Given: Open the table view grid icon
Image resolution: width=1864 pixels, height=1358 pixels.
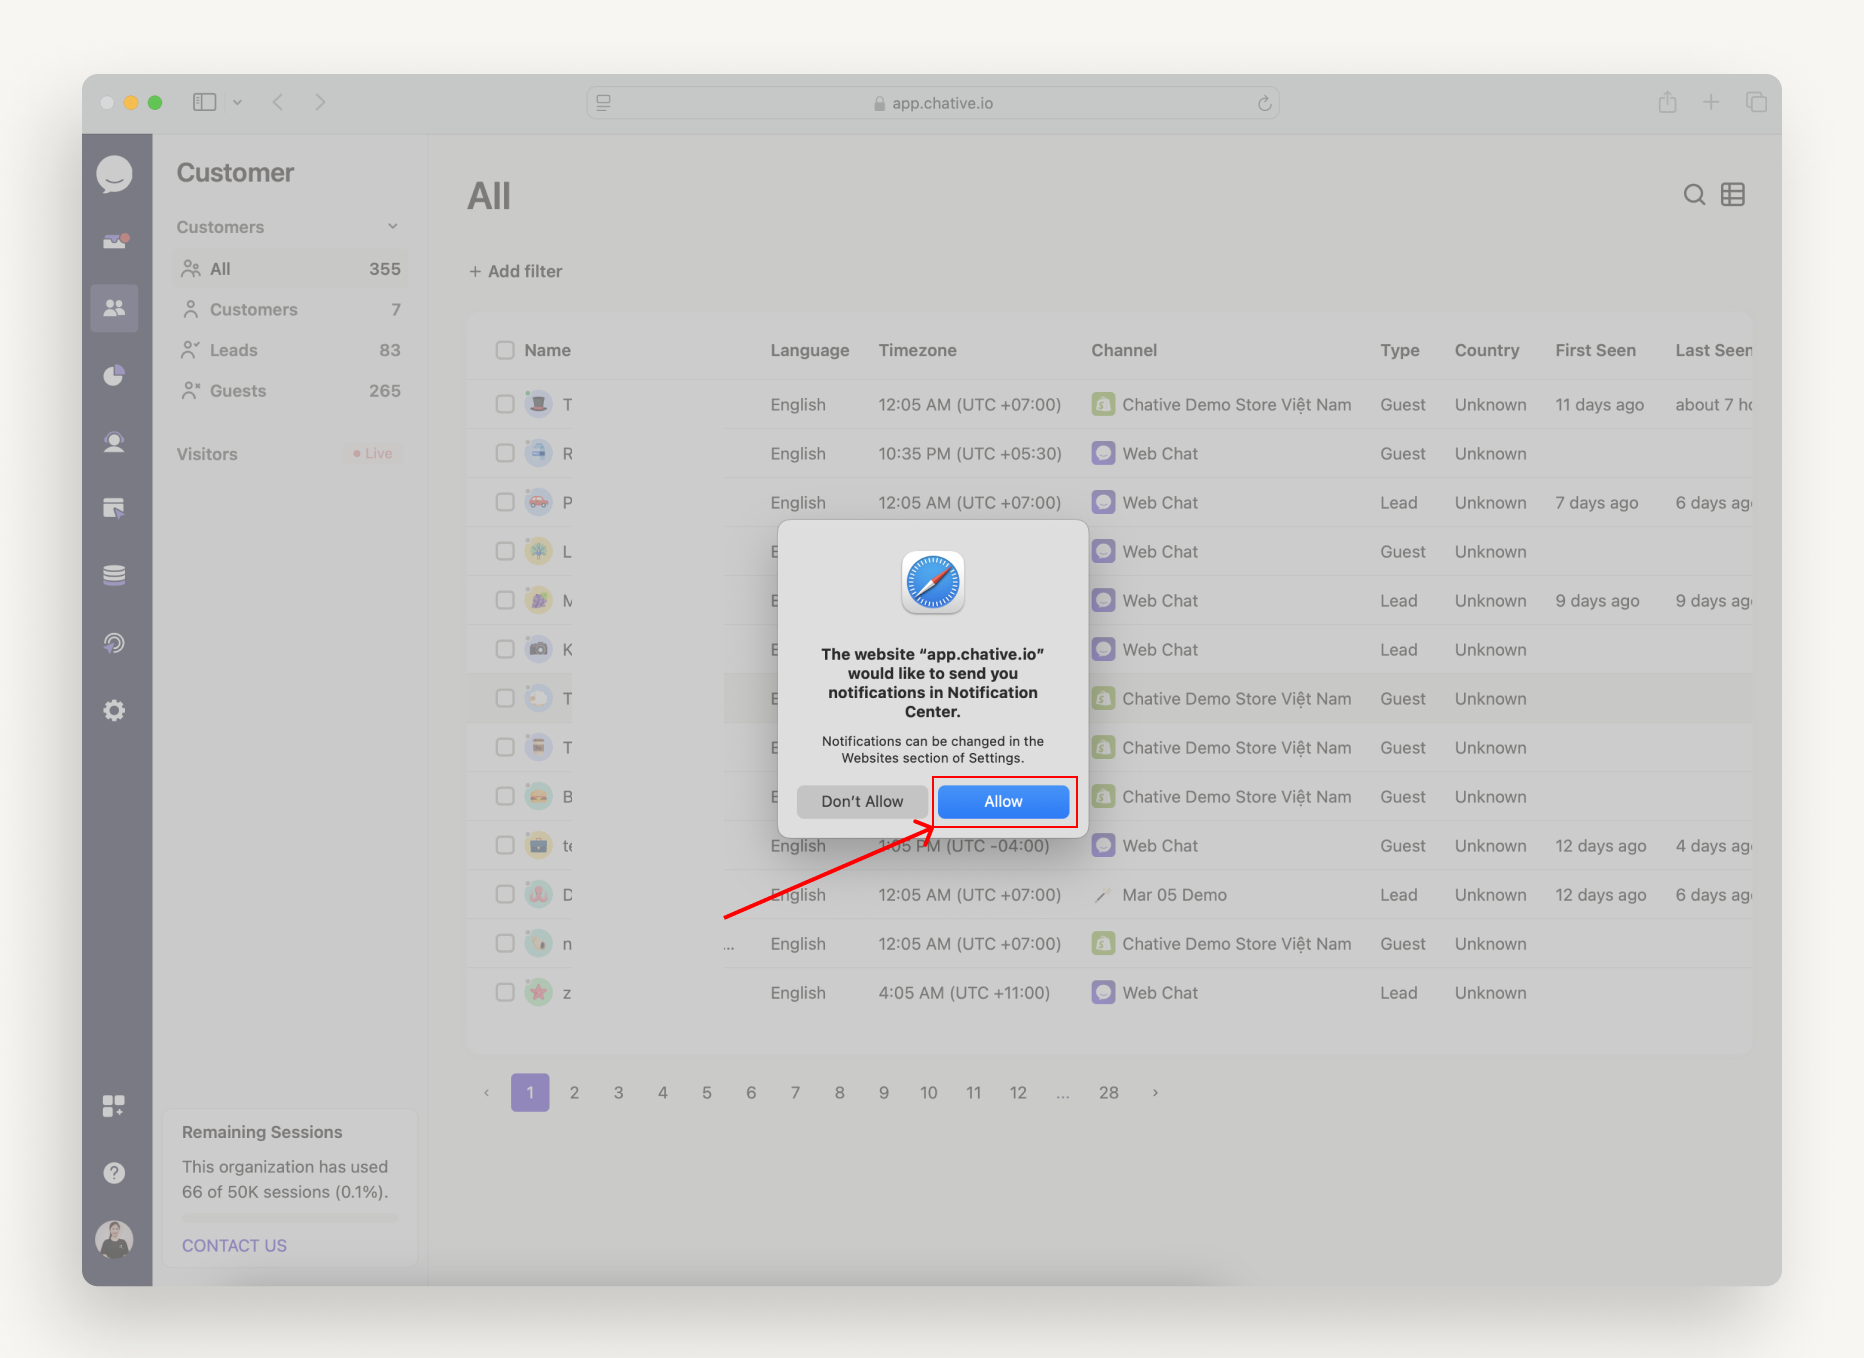Looking at the screenshot, I should (1733, 194).
